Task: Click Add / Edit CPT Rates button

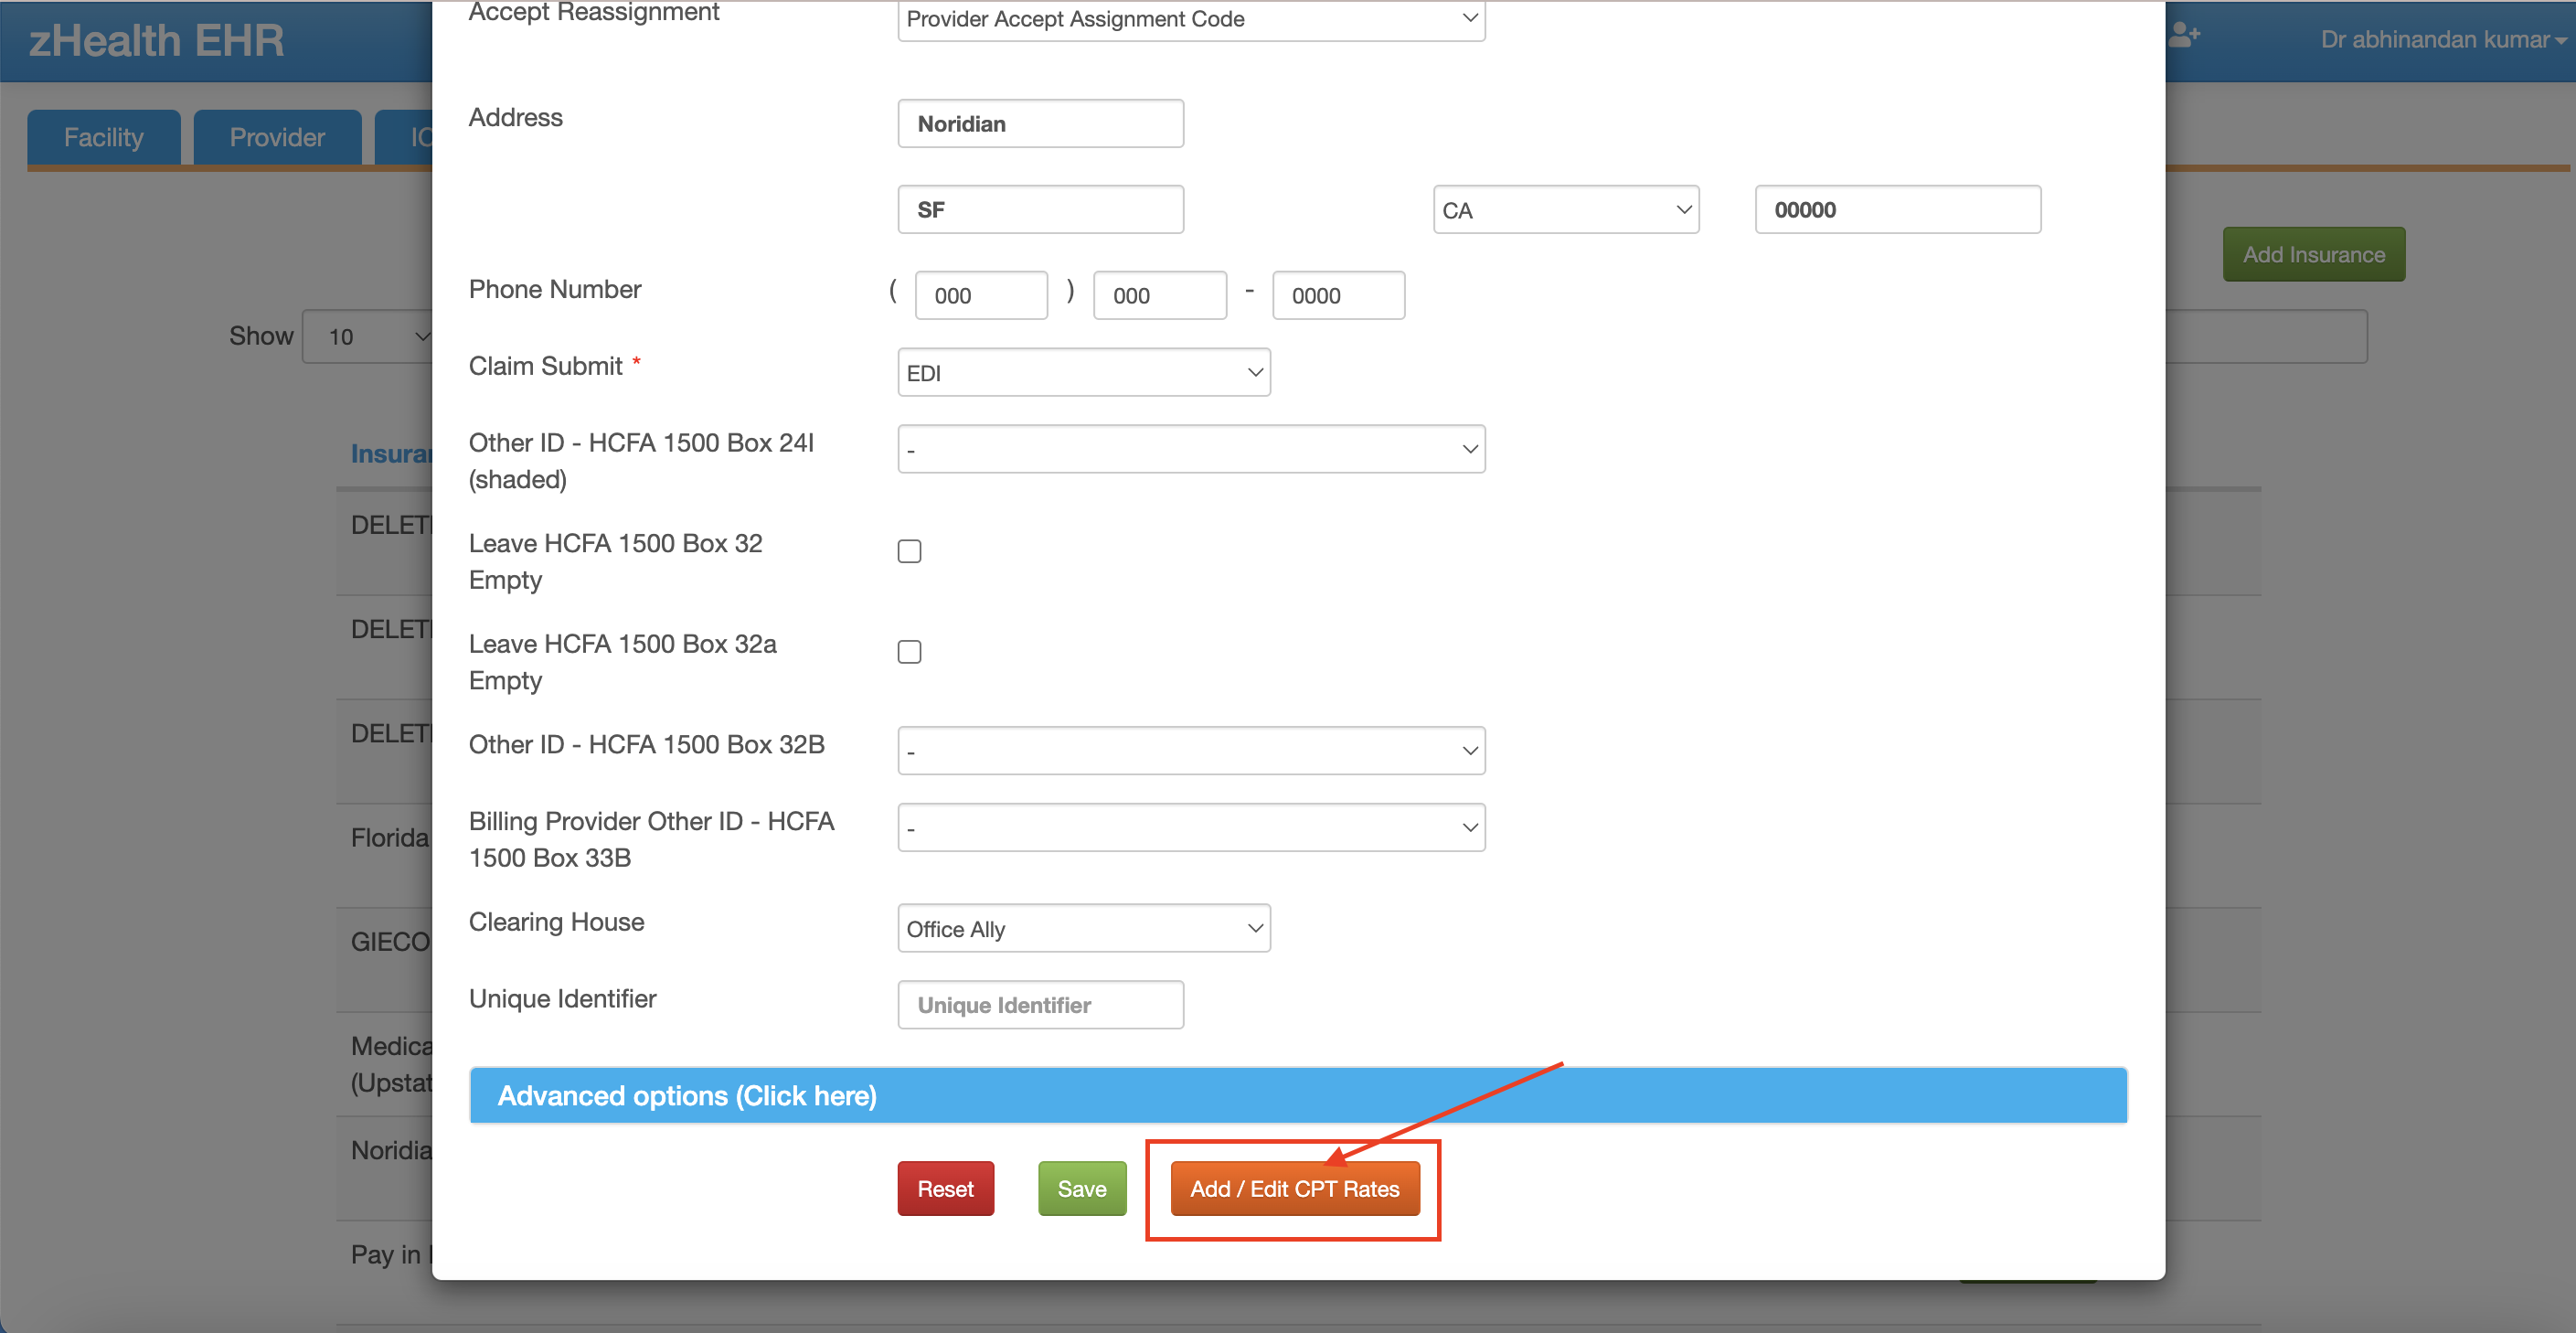Action: tap(1295, 1189)
